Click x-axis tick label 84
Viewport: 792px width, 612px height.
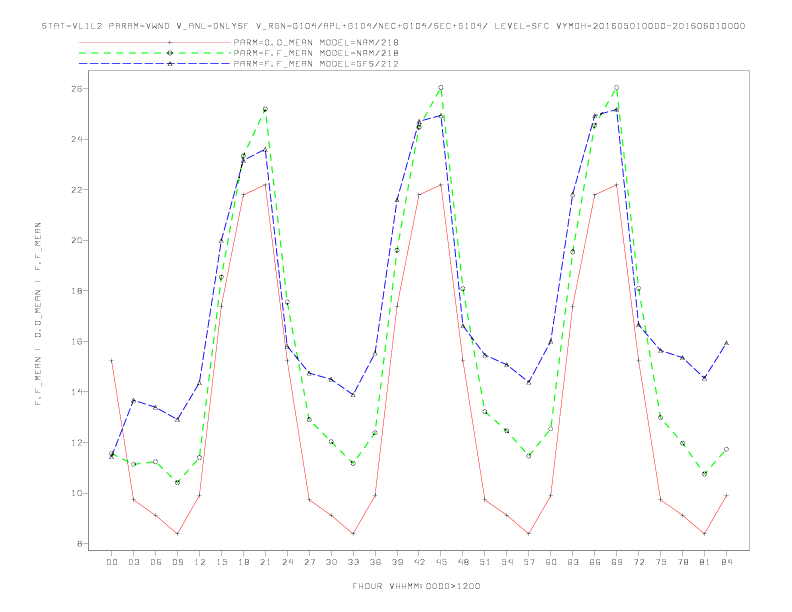point(726,562)
